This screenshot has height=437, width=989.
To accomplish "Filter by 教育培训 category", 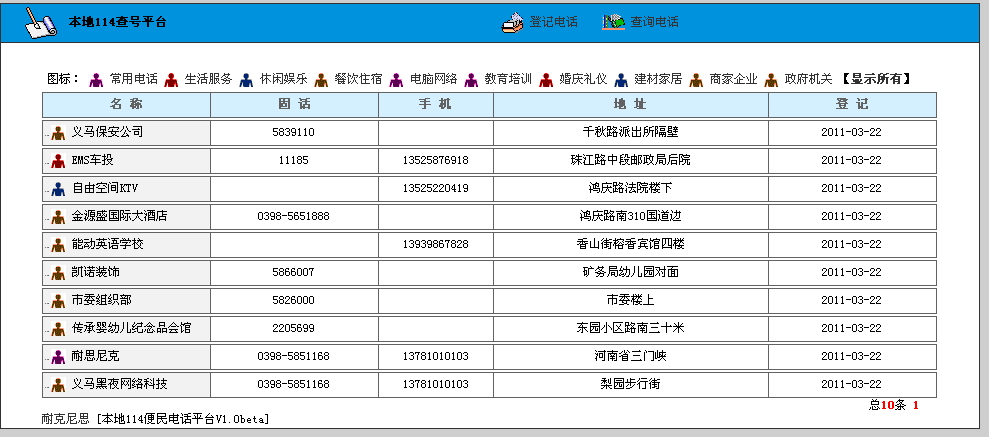I will [x=508, y=79].
